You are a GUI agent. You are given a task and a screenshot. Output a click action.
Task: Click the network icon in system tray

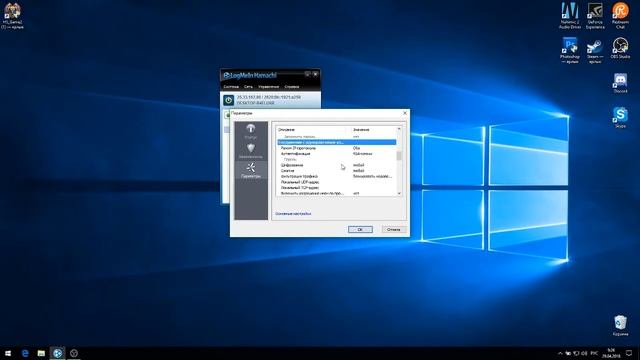click(x=576, y=353)
